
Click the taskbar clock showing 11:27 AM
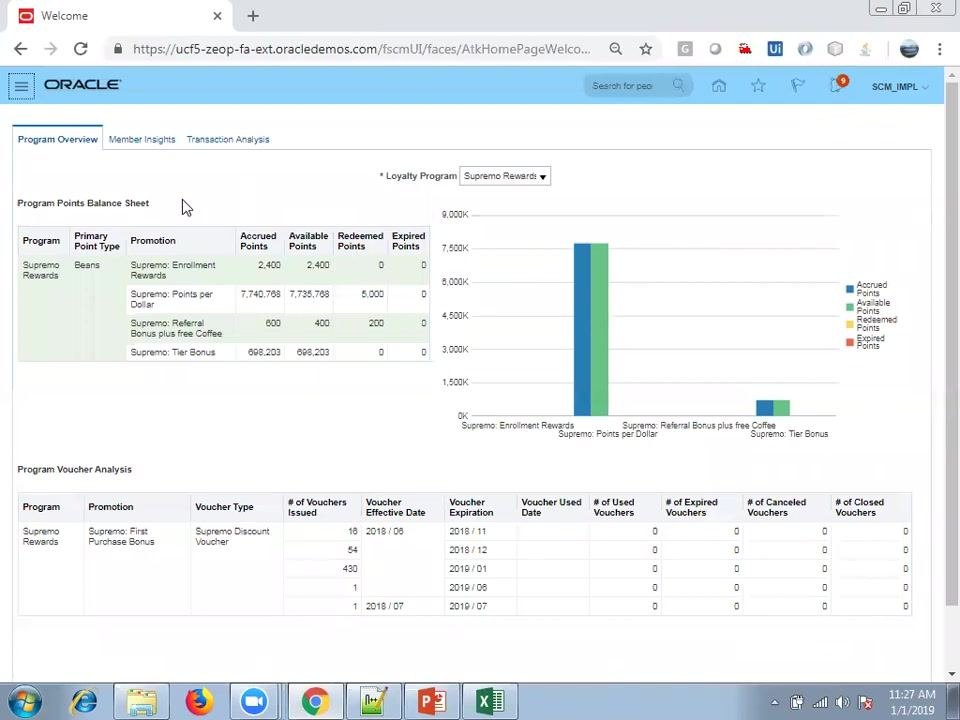912,702
